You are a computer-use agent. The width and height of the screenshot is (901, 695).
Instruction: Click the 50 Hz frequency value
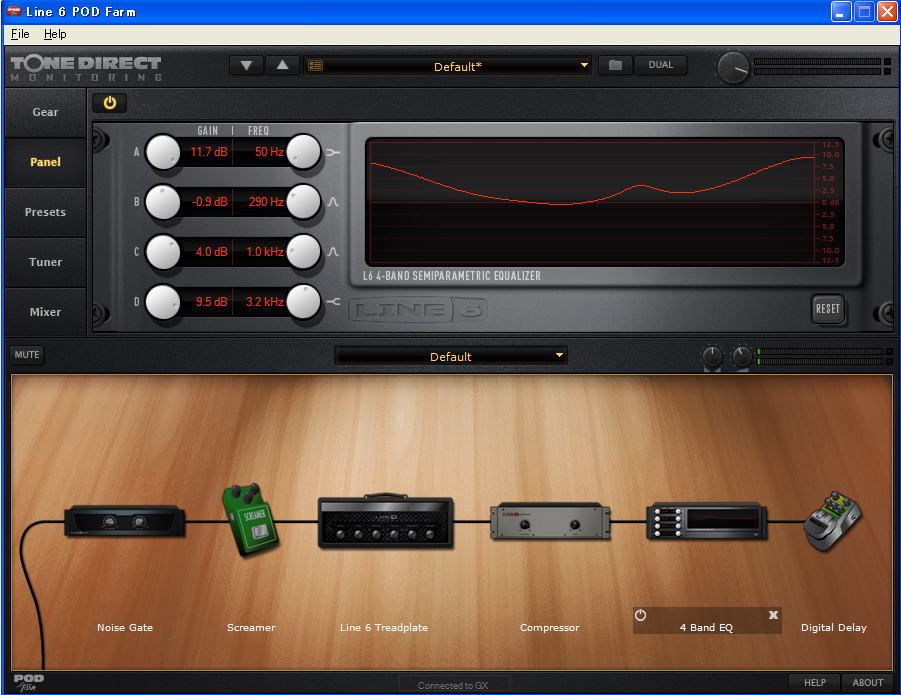[269, 152]
